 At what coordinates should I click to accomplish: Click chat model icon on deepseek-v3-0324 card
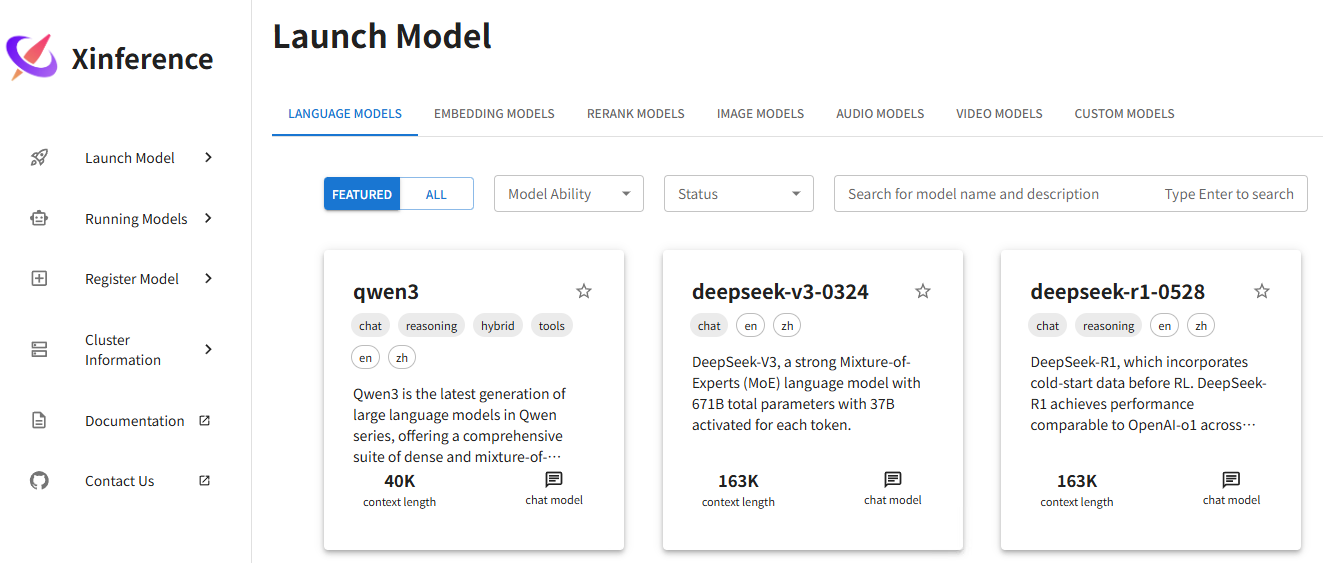click(893, 480)
